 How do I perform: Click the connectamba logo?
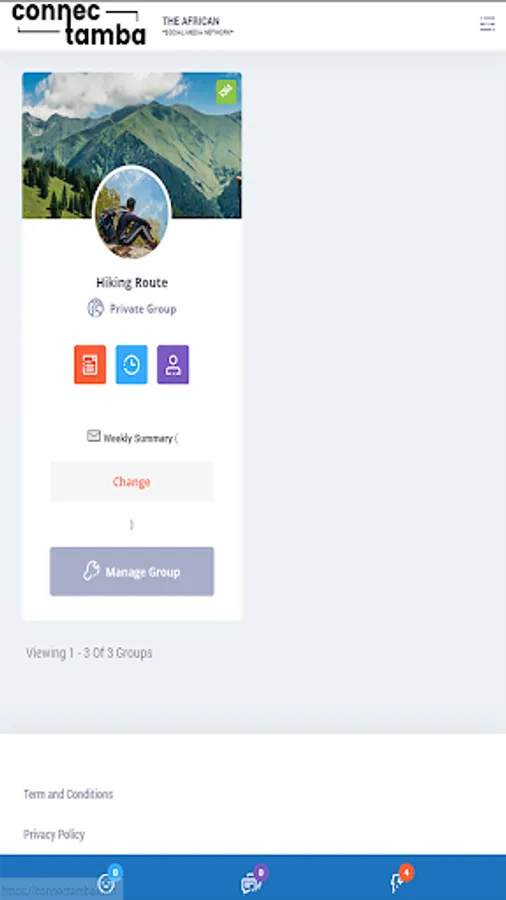coord(79,24)
